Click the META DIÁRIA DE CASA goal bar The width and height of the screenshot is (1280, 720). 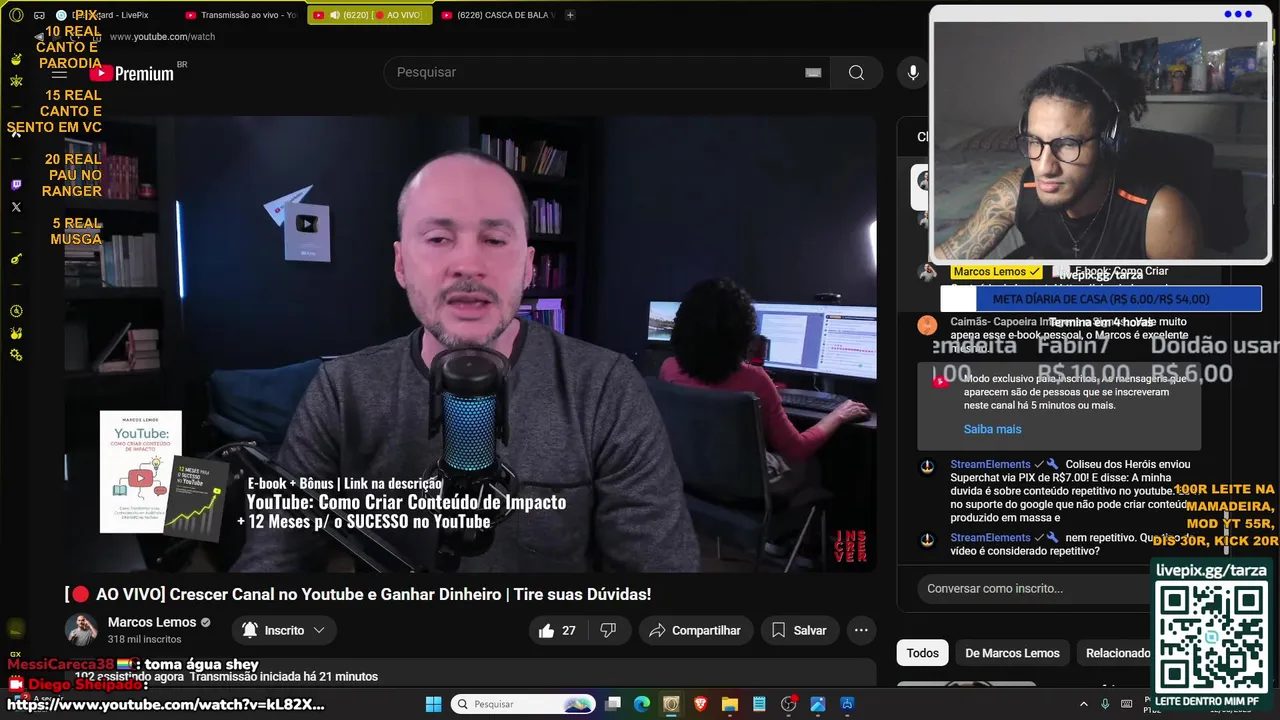(x=1101, y=299)
